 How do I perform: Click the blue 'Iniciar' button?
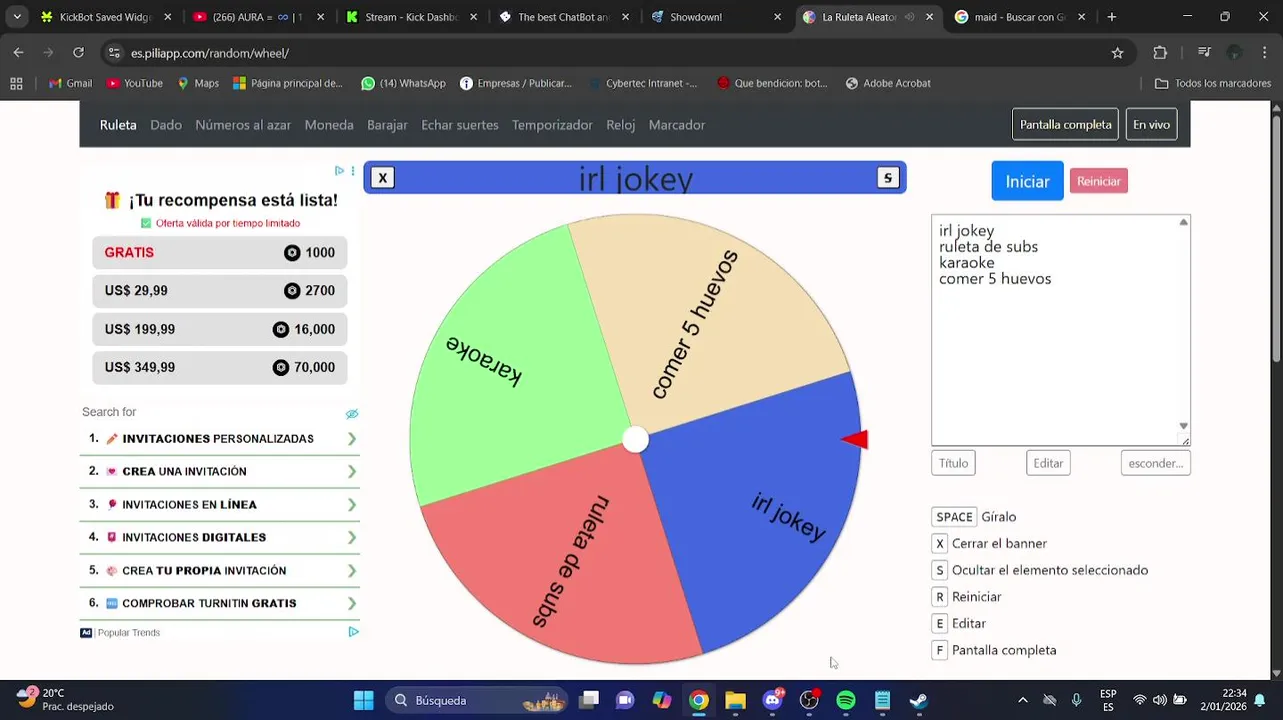click(x=1027, y=181)
